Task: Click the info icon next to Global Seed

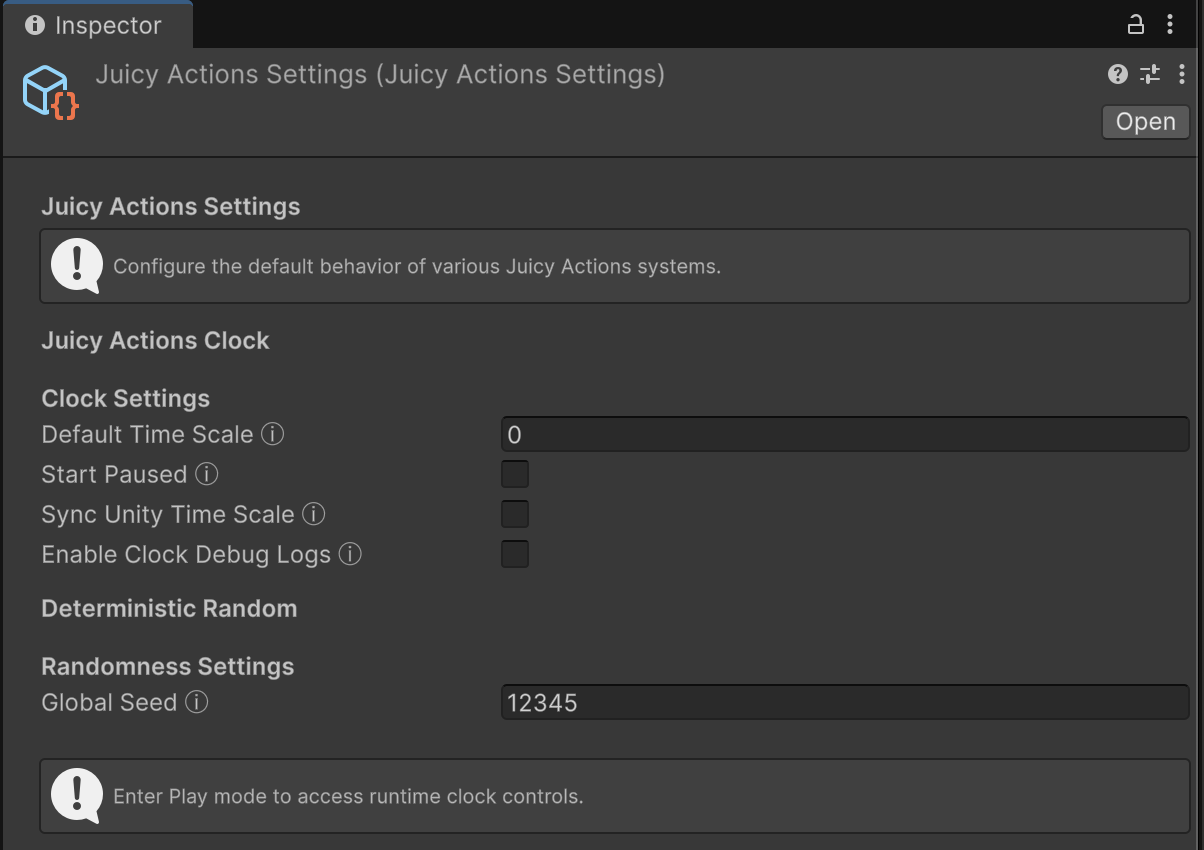Action: point(197,703)
